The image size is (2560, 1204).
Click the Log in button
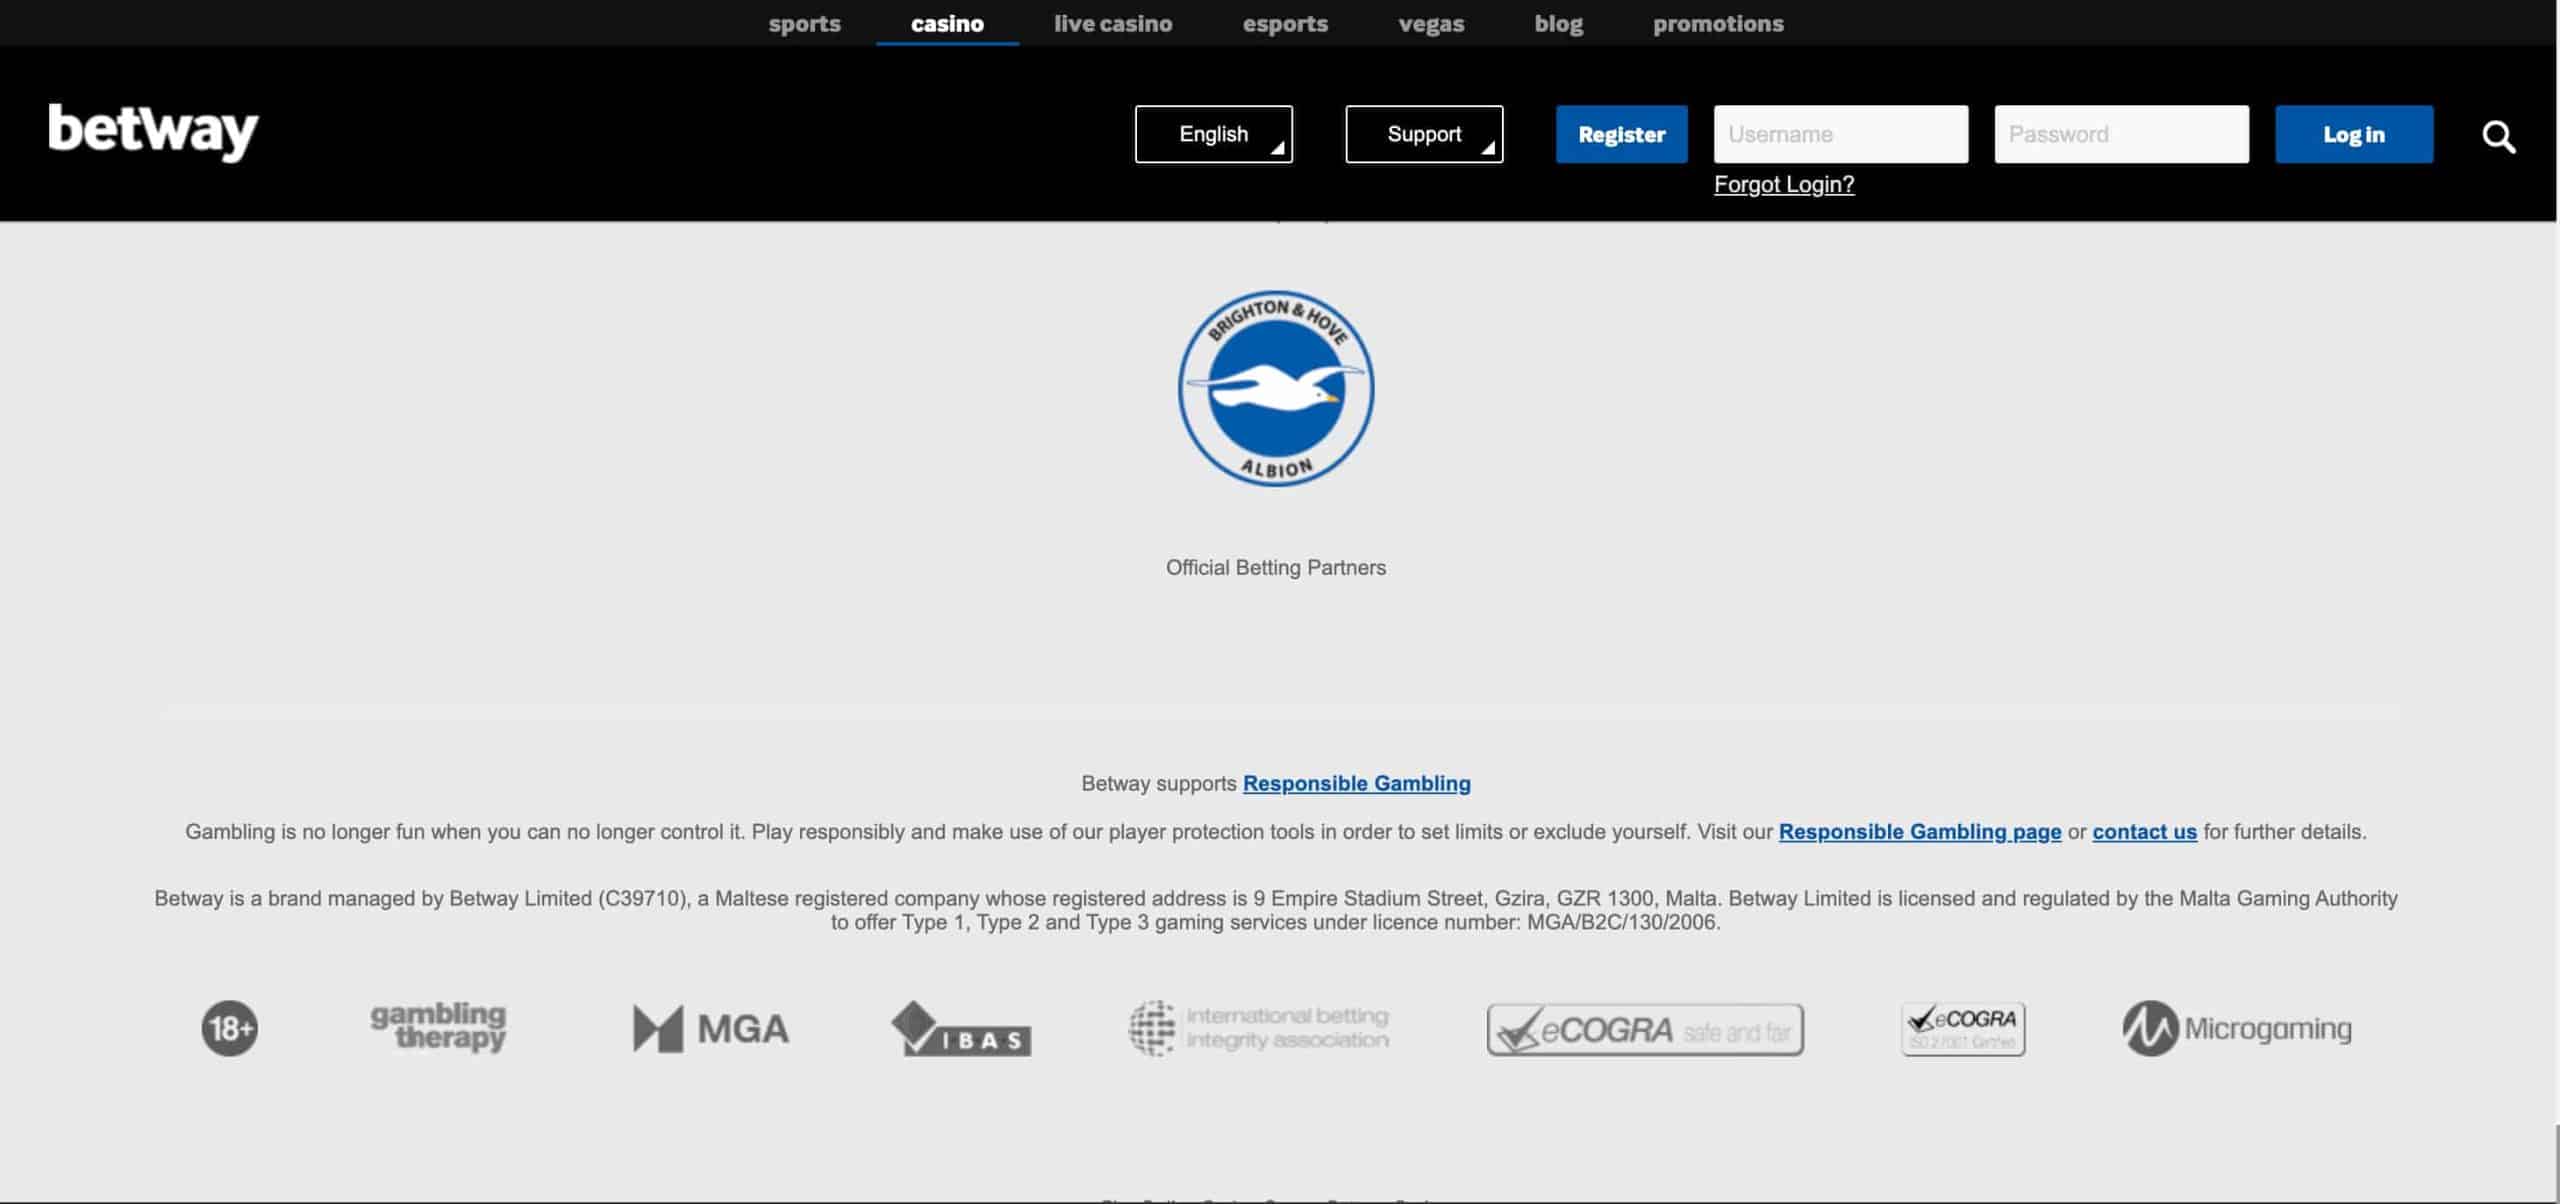(2354, 134)
